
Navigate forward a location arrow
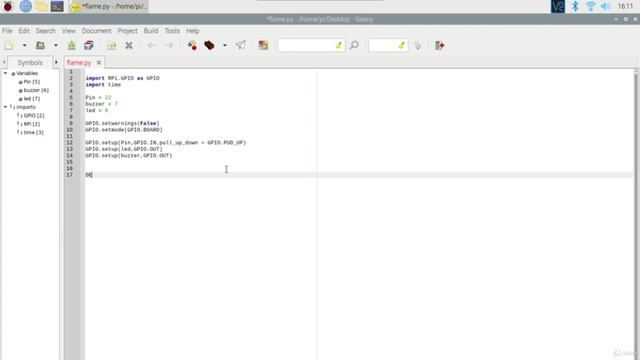pos(169,45)
